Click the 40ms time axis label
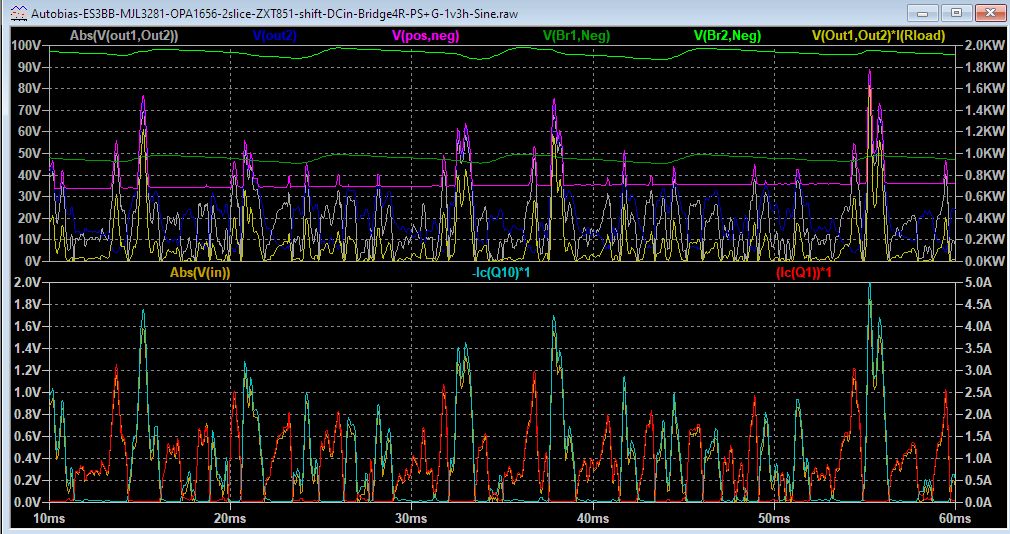Screen dimensions: 1010x534 coord(593,519)
